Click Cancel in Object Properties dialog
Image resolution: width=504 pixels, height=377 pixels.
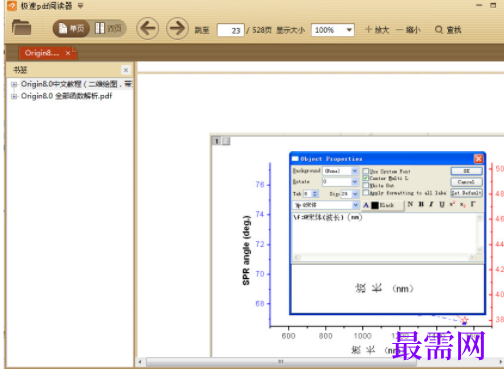466,182
